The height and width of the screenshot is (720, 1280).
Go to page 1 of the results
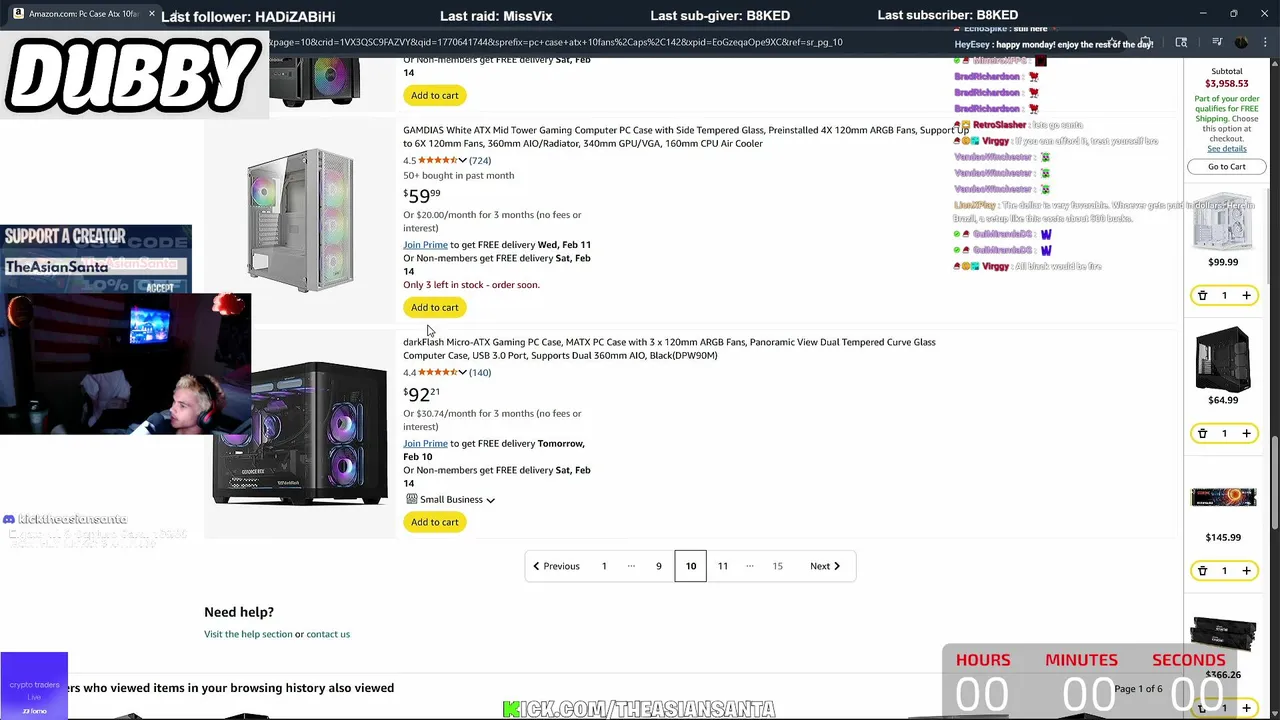(x=604, y=566)
